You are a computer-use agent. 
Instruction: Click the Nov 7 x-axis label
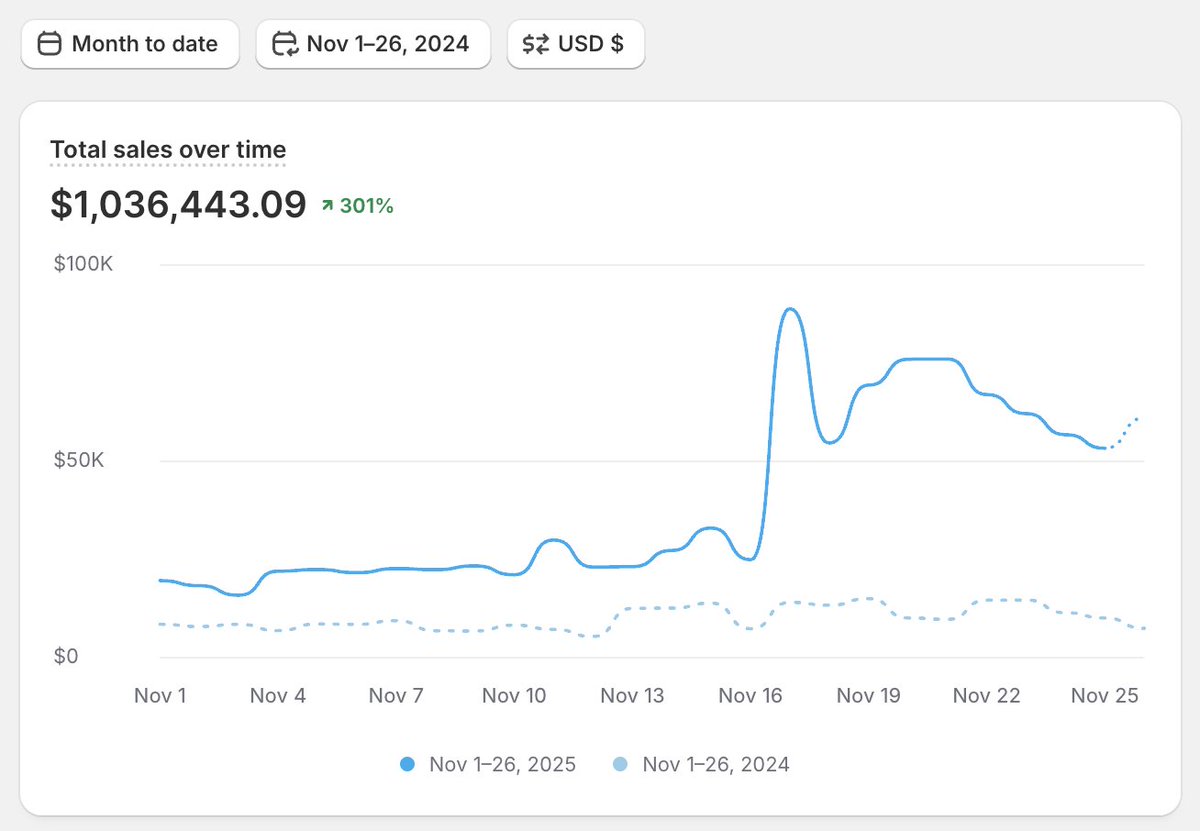tap(396, 696)
